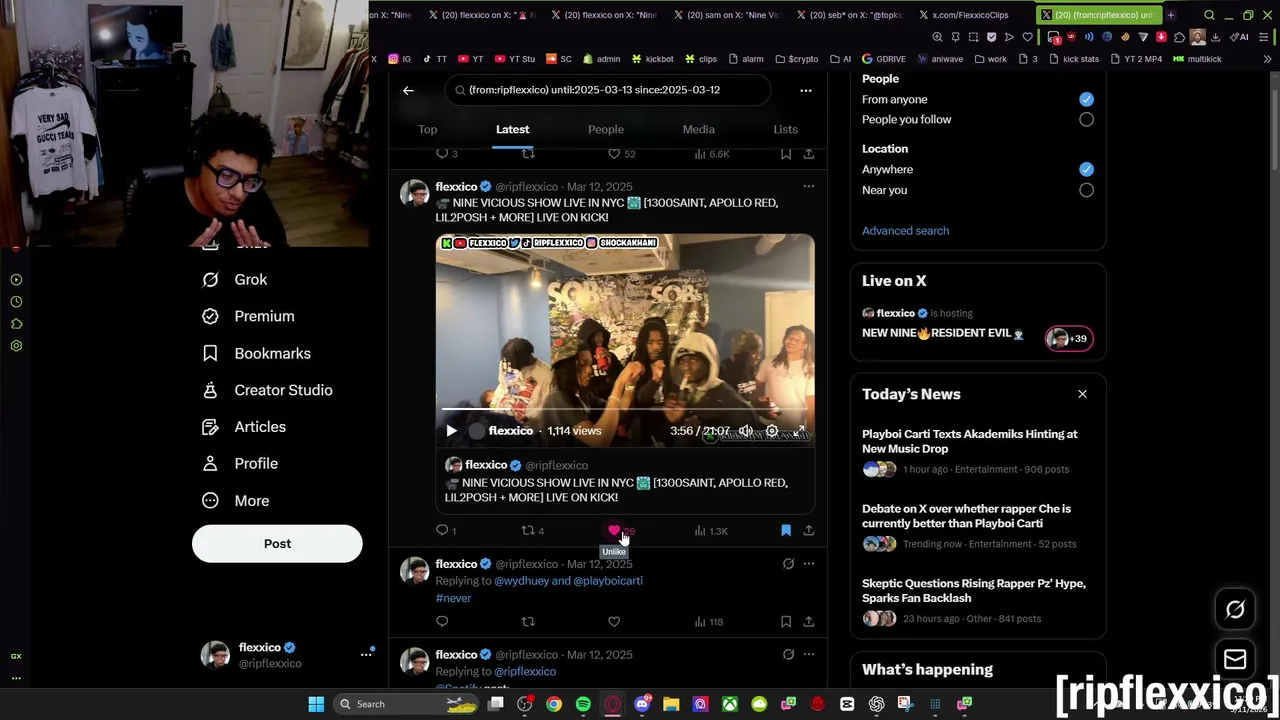Switch to Media search tab
The width and height of the screenshot is (1280, 720).
tap(698, 129)
